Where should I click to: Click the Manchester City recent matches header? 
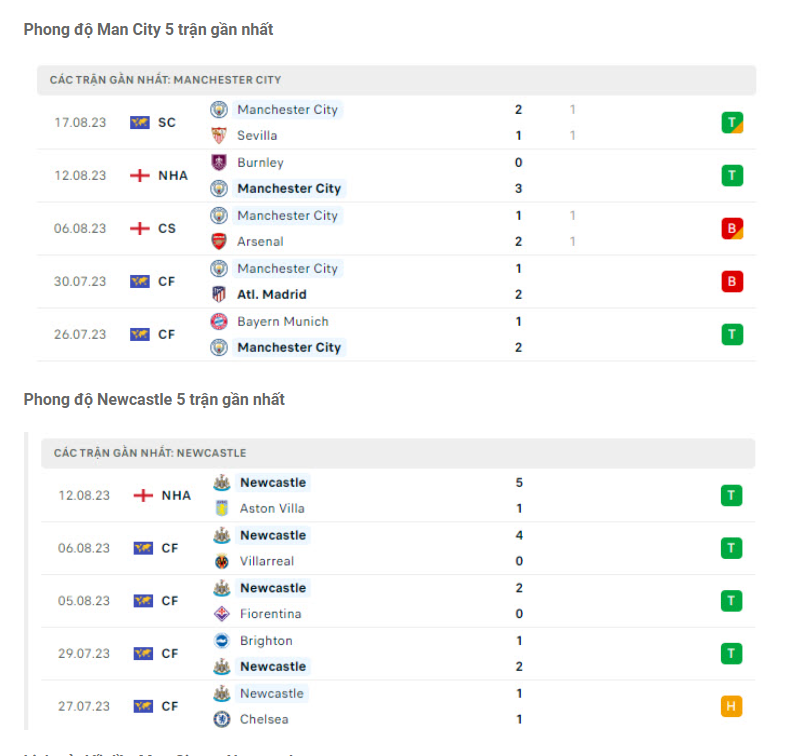tap(166, 80)
